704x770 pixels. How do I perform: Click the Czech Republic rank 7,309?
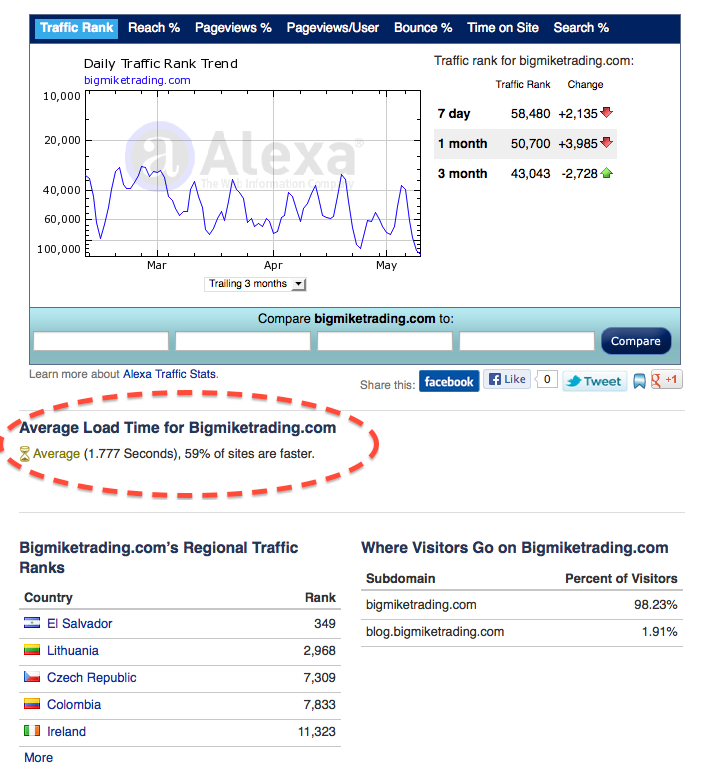tap(320, 678)
